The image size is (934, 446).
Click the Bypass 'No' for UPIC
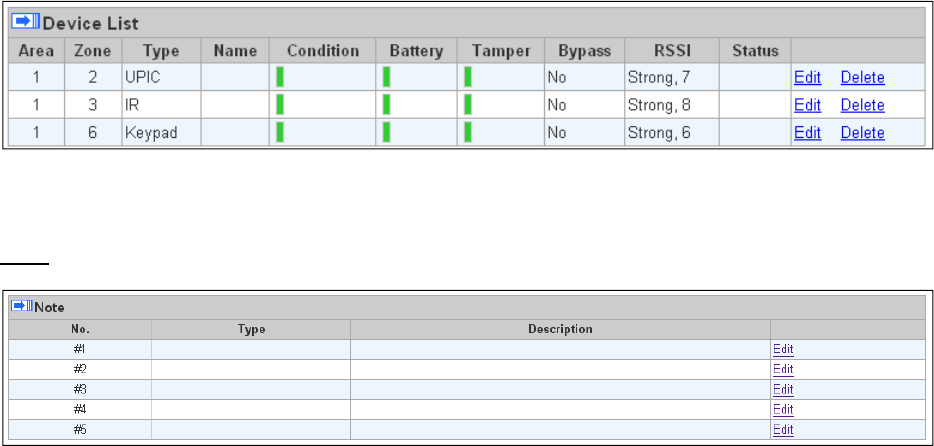[x=556, y=77]
